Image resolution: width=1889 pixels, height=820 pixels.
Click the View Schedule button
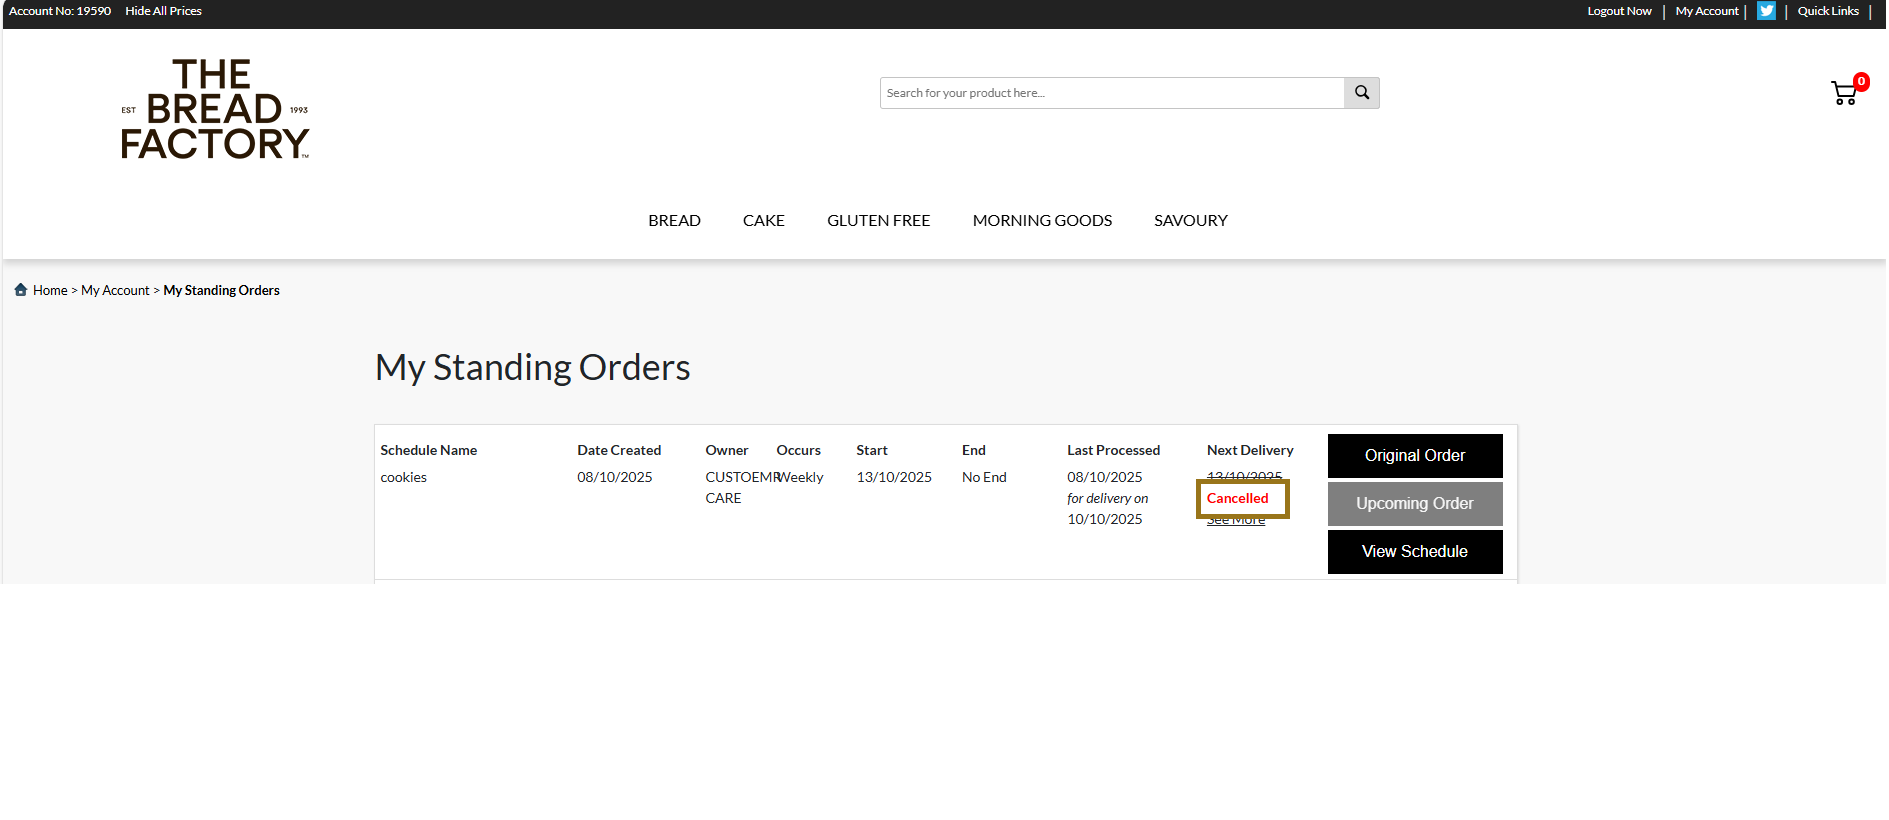tap(1415, 552)
